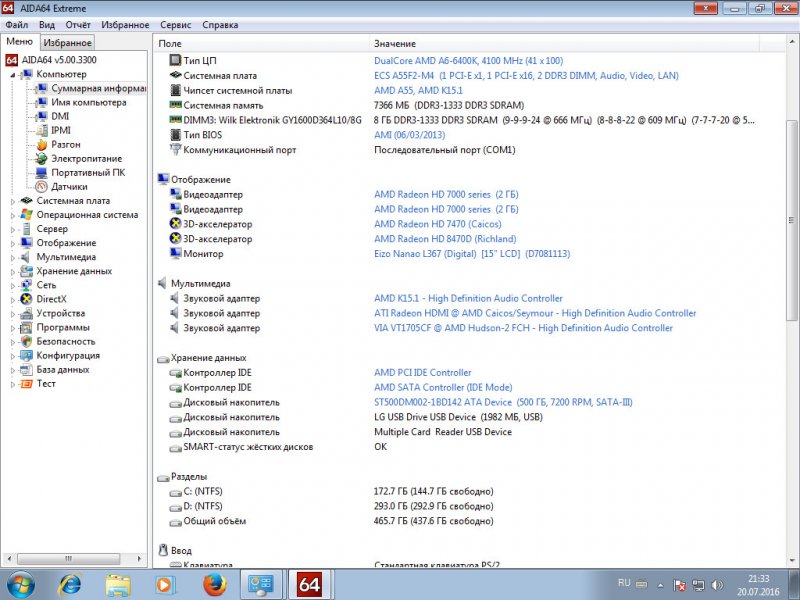800x600 pixels.
Task: Click the Internet Explorer taskbar icon
Action: click(x=70, y=583)
